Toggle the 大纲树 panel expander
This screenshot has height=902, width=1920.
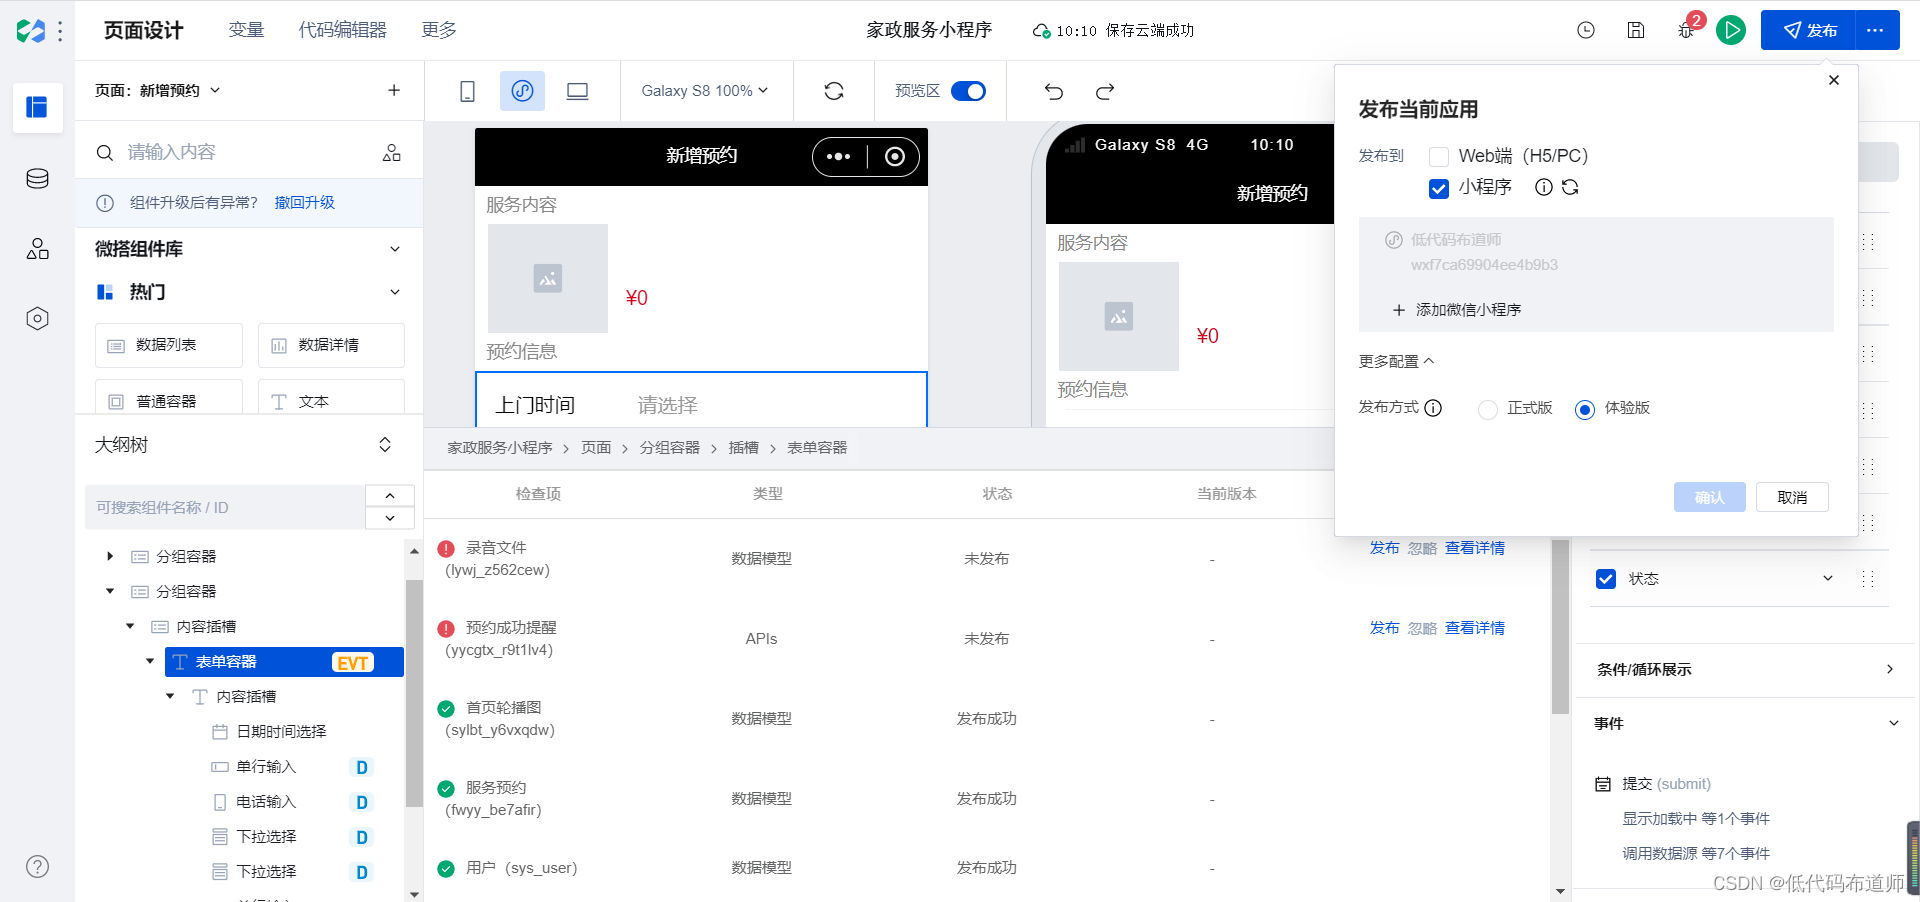tap(385, 445)
